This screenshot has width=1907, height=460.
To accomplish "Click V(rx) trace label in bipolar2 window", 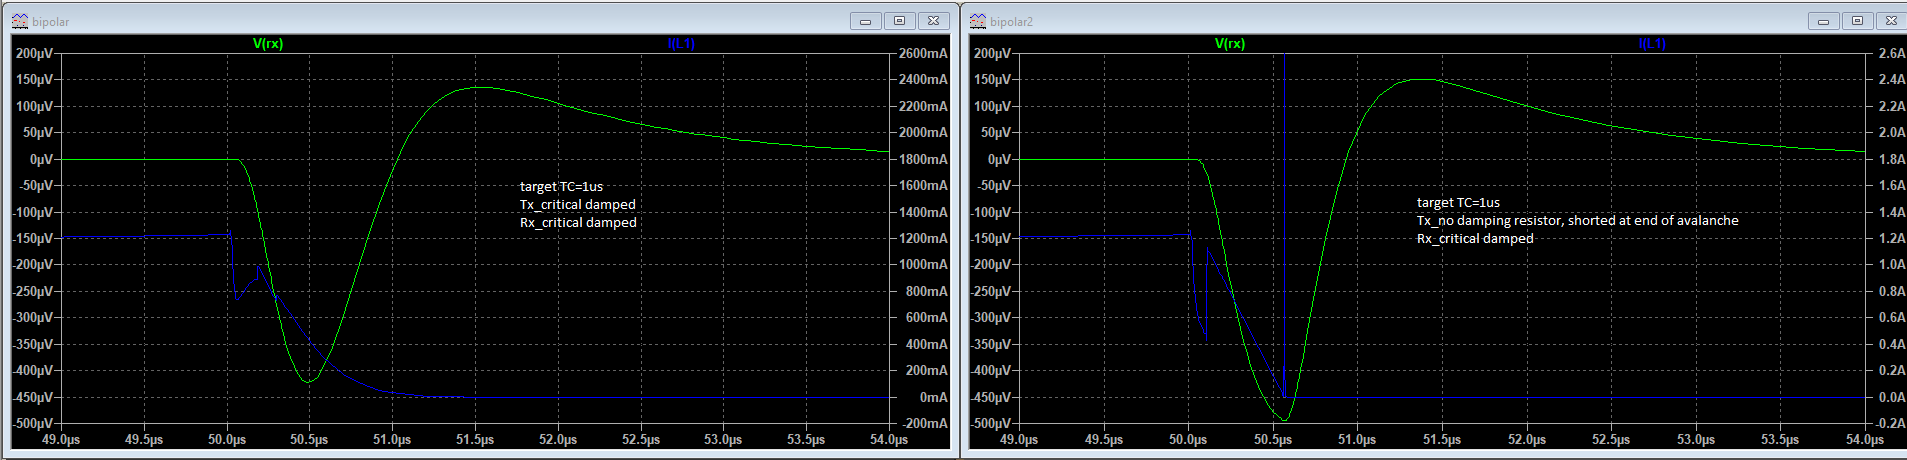I will click(1230, 44).
